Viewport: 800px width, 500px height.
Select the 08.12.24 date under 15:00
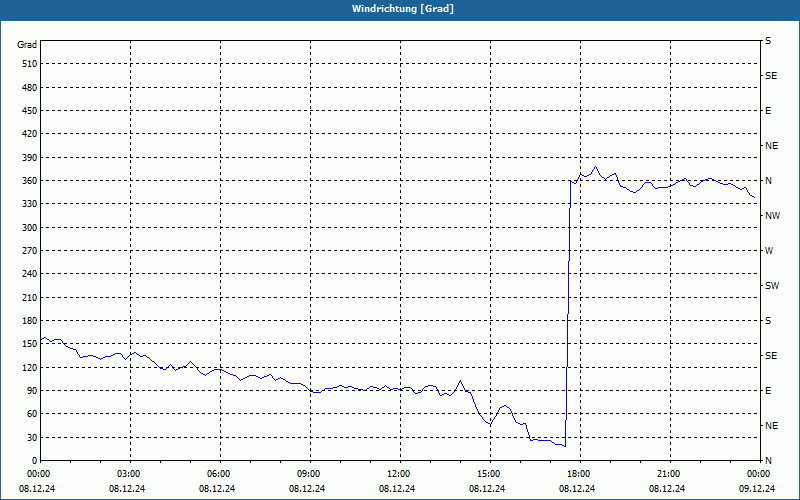point(487,488)
